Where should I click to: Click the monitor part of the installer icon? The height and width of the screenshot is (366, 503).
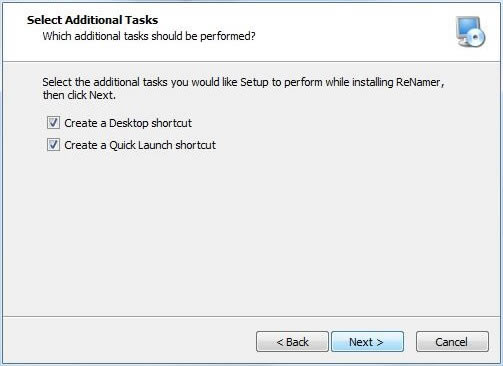(x=467, y=26)
